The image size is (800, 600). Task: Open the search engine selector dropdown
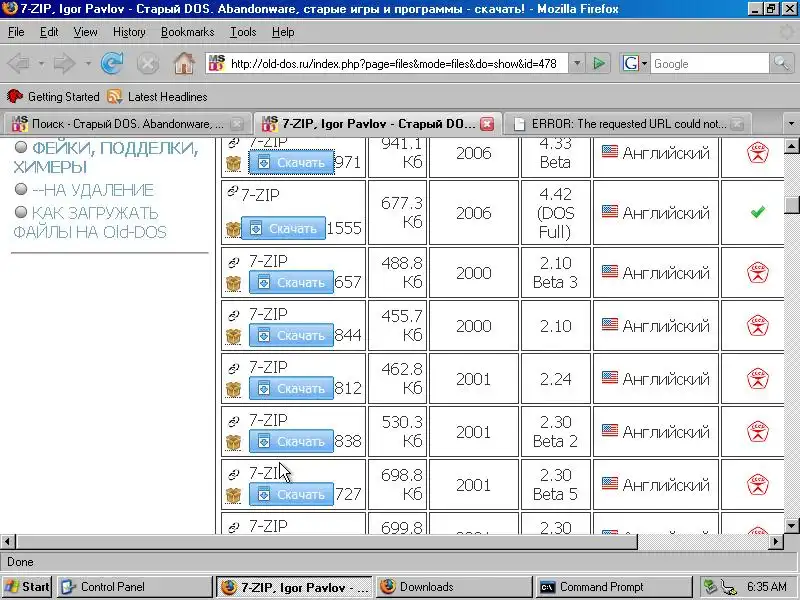pos(644,64)
